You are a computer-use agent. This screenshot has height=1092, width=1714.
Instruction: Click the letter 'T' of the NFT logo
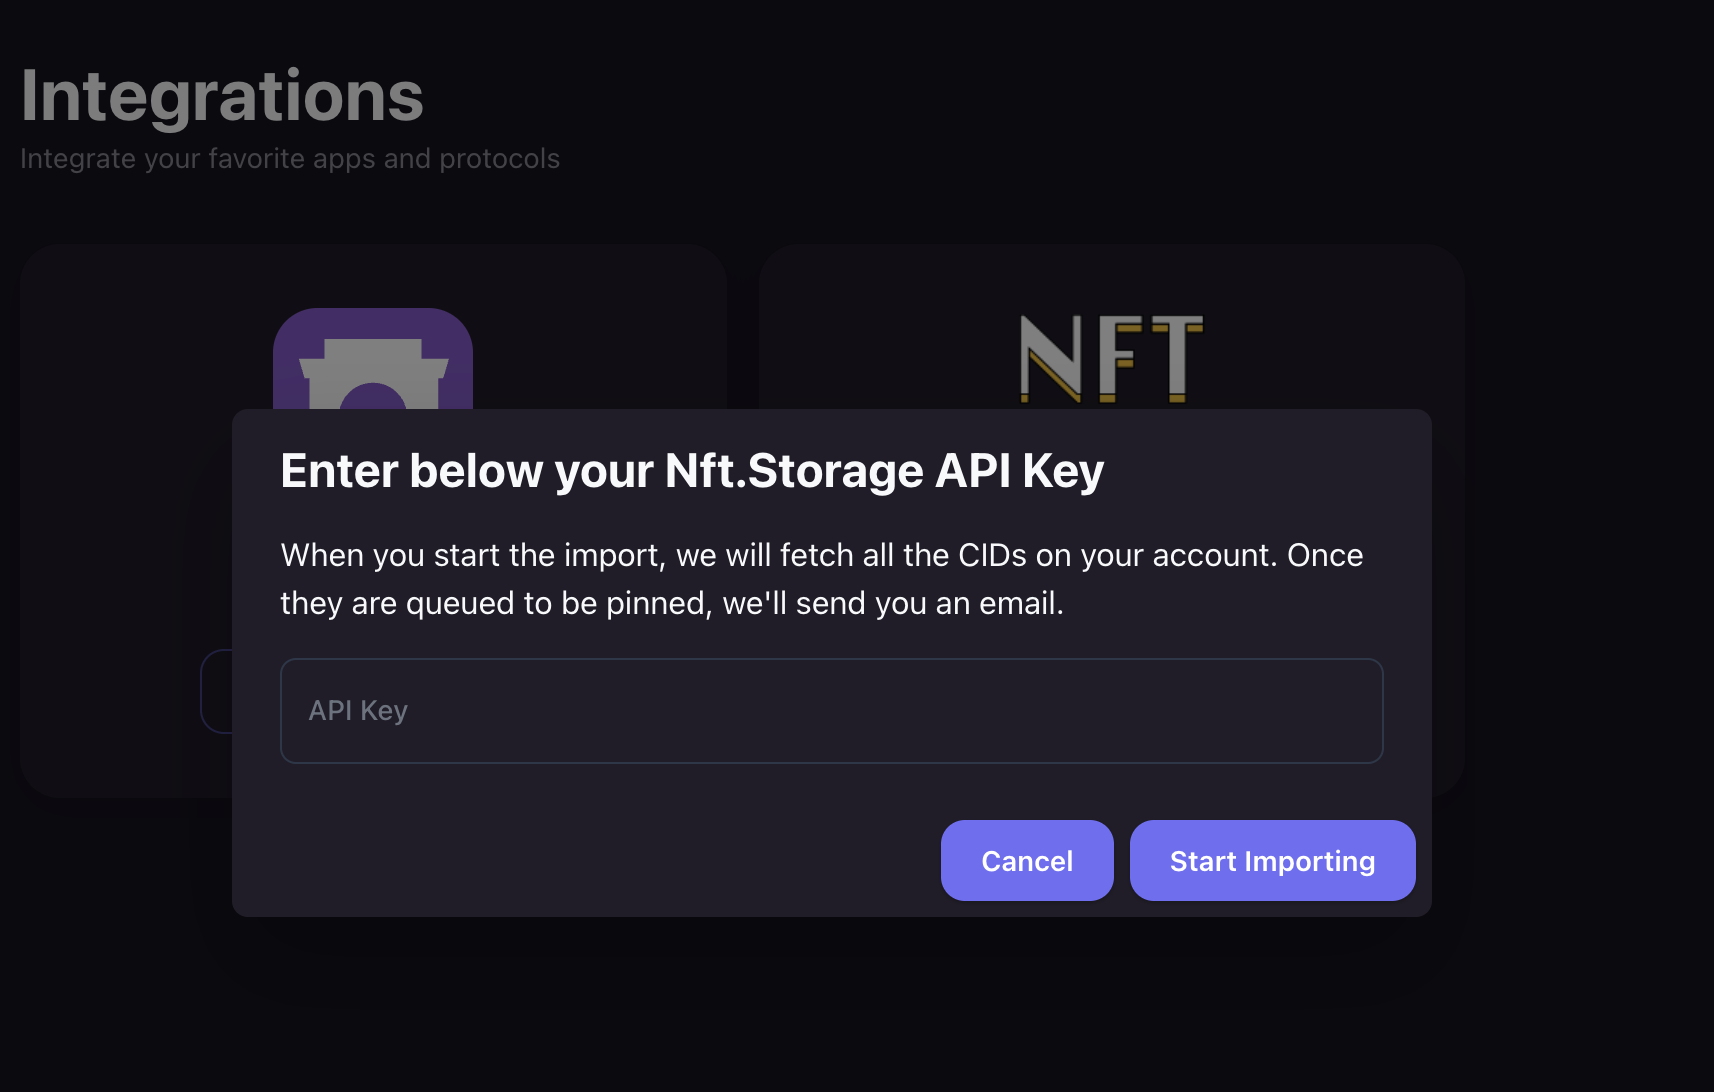pyautogui.click(x=1177, y=358)
